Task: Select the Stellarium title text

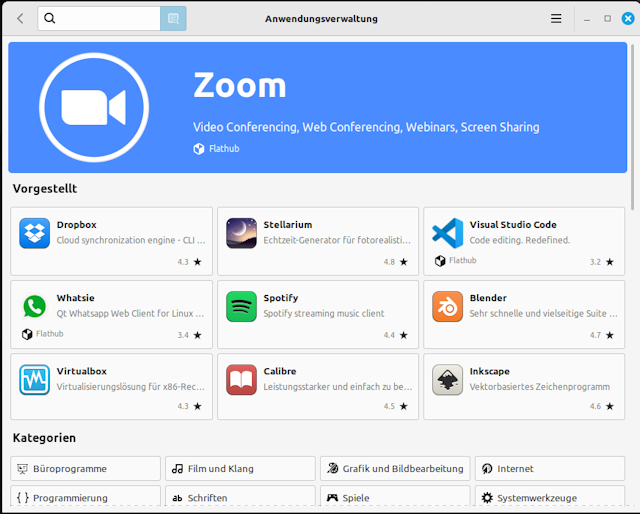Action: pos(288,225)
